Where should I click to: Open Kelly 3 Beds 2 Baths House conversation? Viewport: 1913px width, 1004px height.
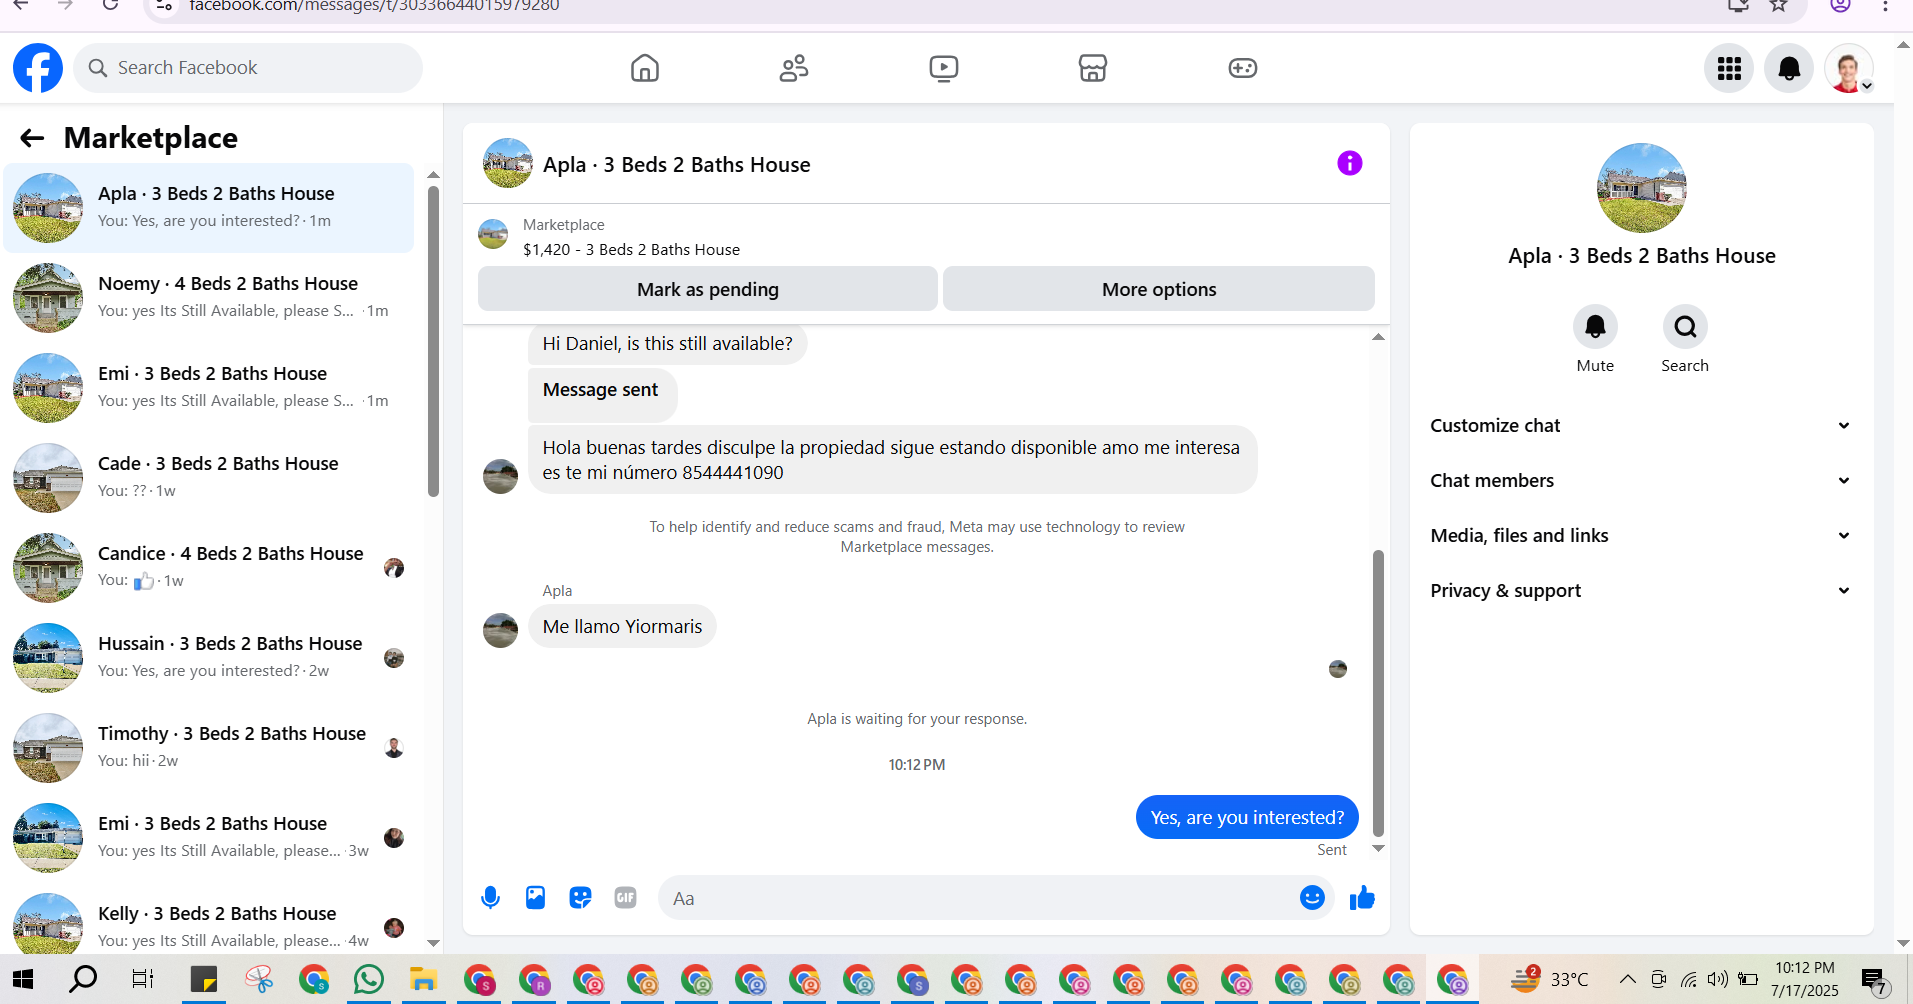point(209,924)
